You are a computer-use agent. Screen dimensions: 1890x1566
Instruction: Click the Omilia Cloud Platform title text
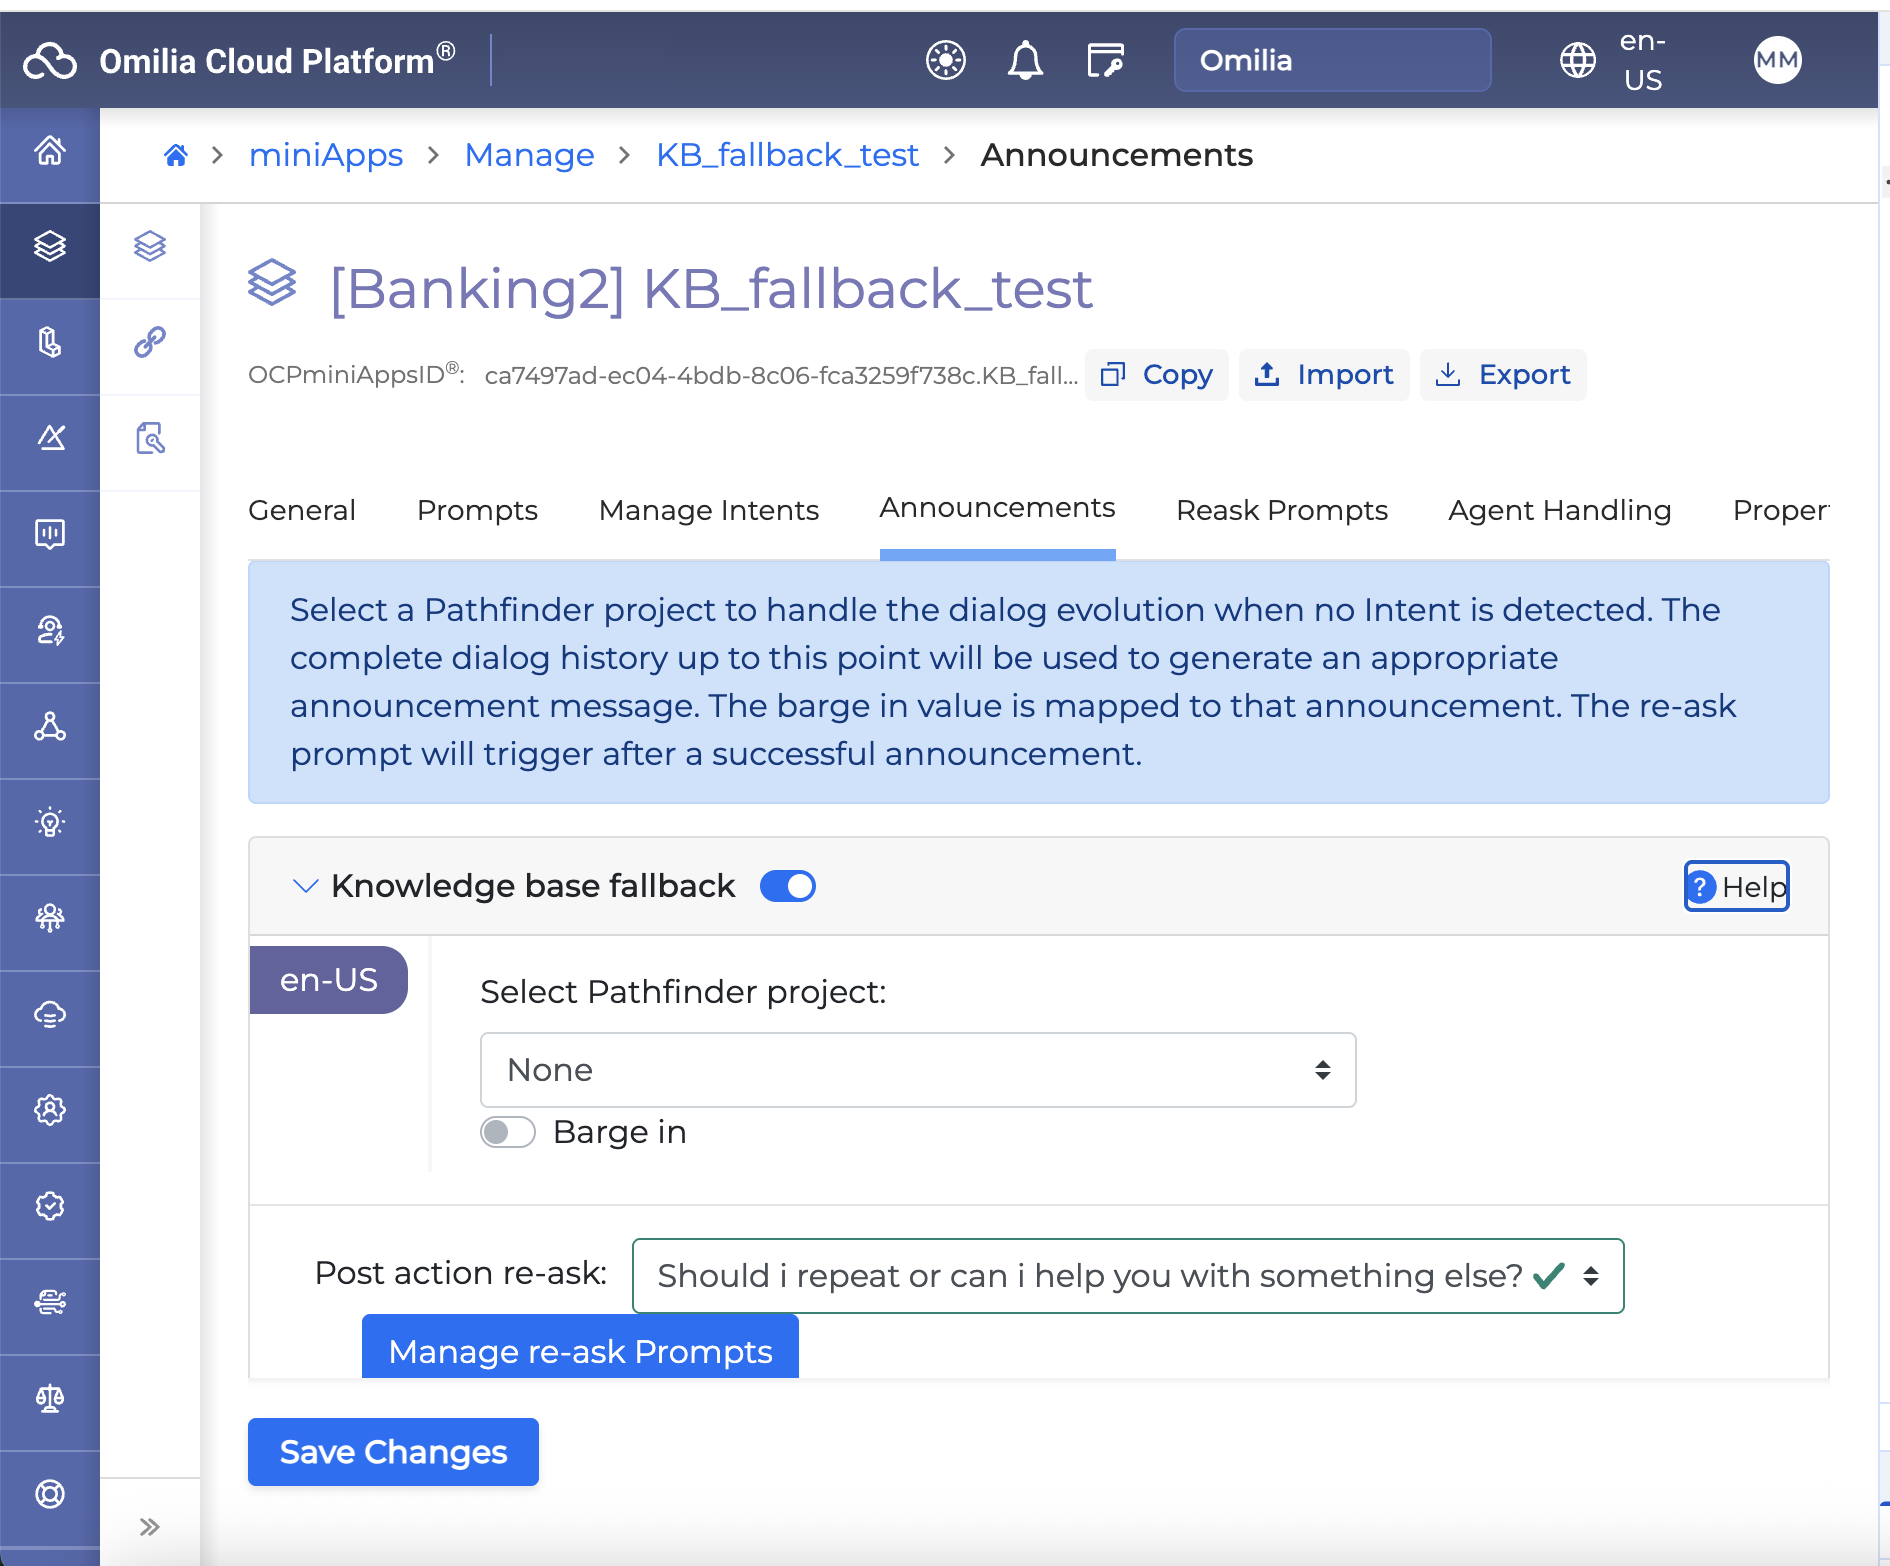[x=277, y=61]
